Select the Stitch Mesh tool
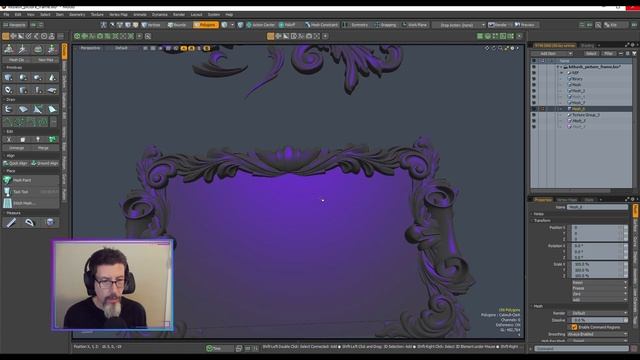This screenshot has height=360, width=640. point(31,203)
